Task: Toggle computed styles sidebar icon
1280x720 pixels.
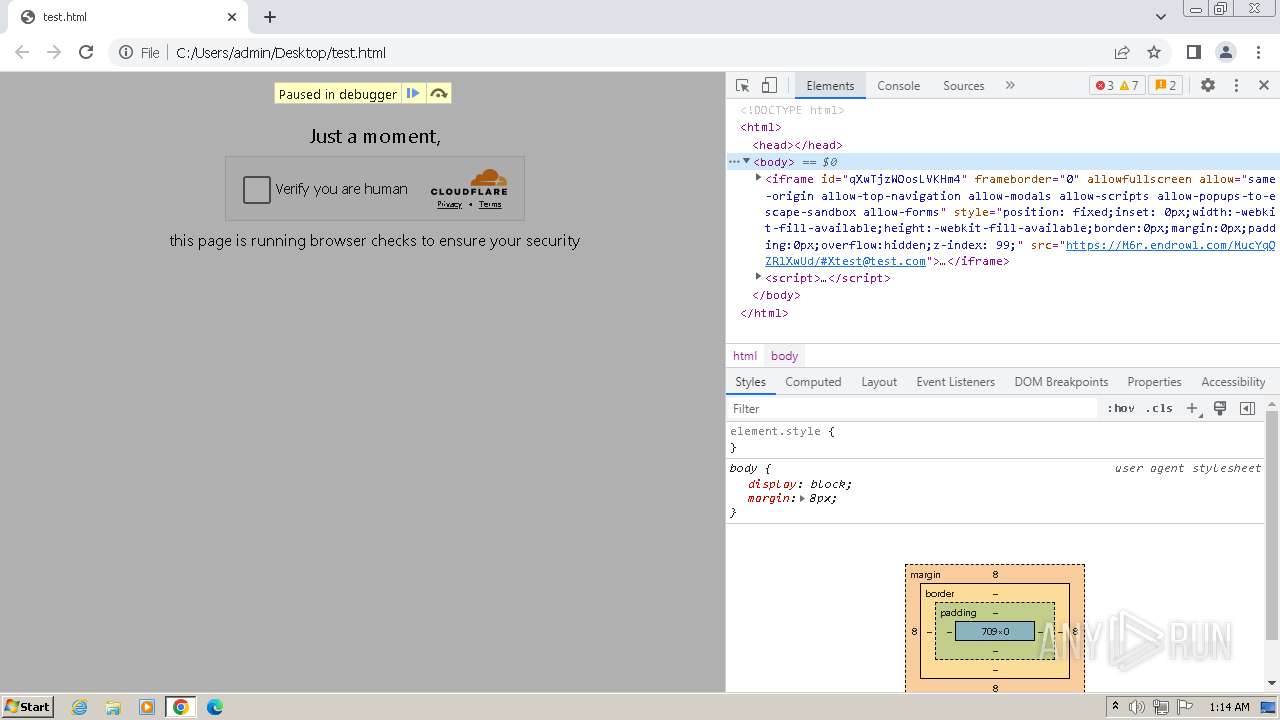Action: [1247, 408]
